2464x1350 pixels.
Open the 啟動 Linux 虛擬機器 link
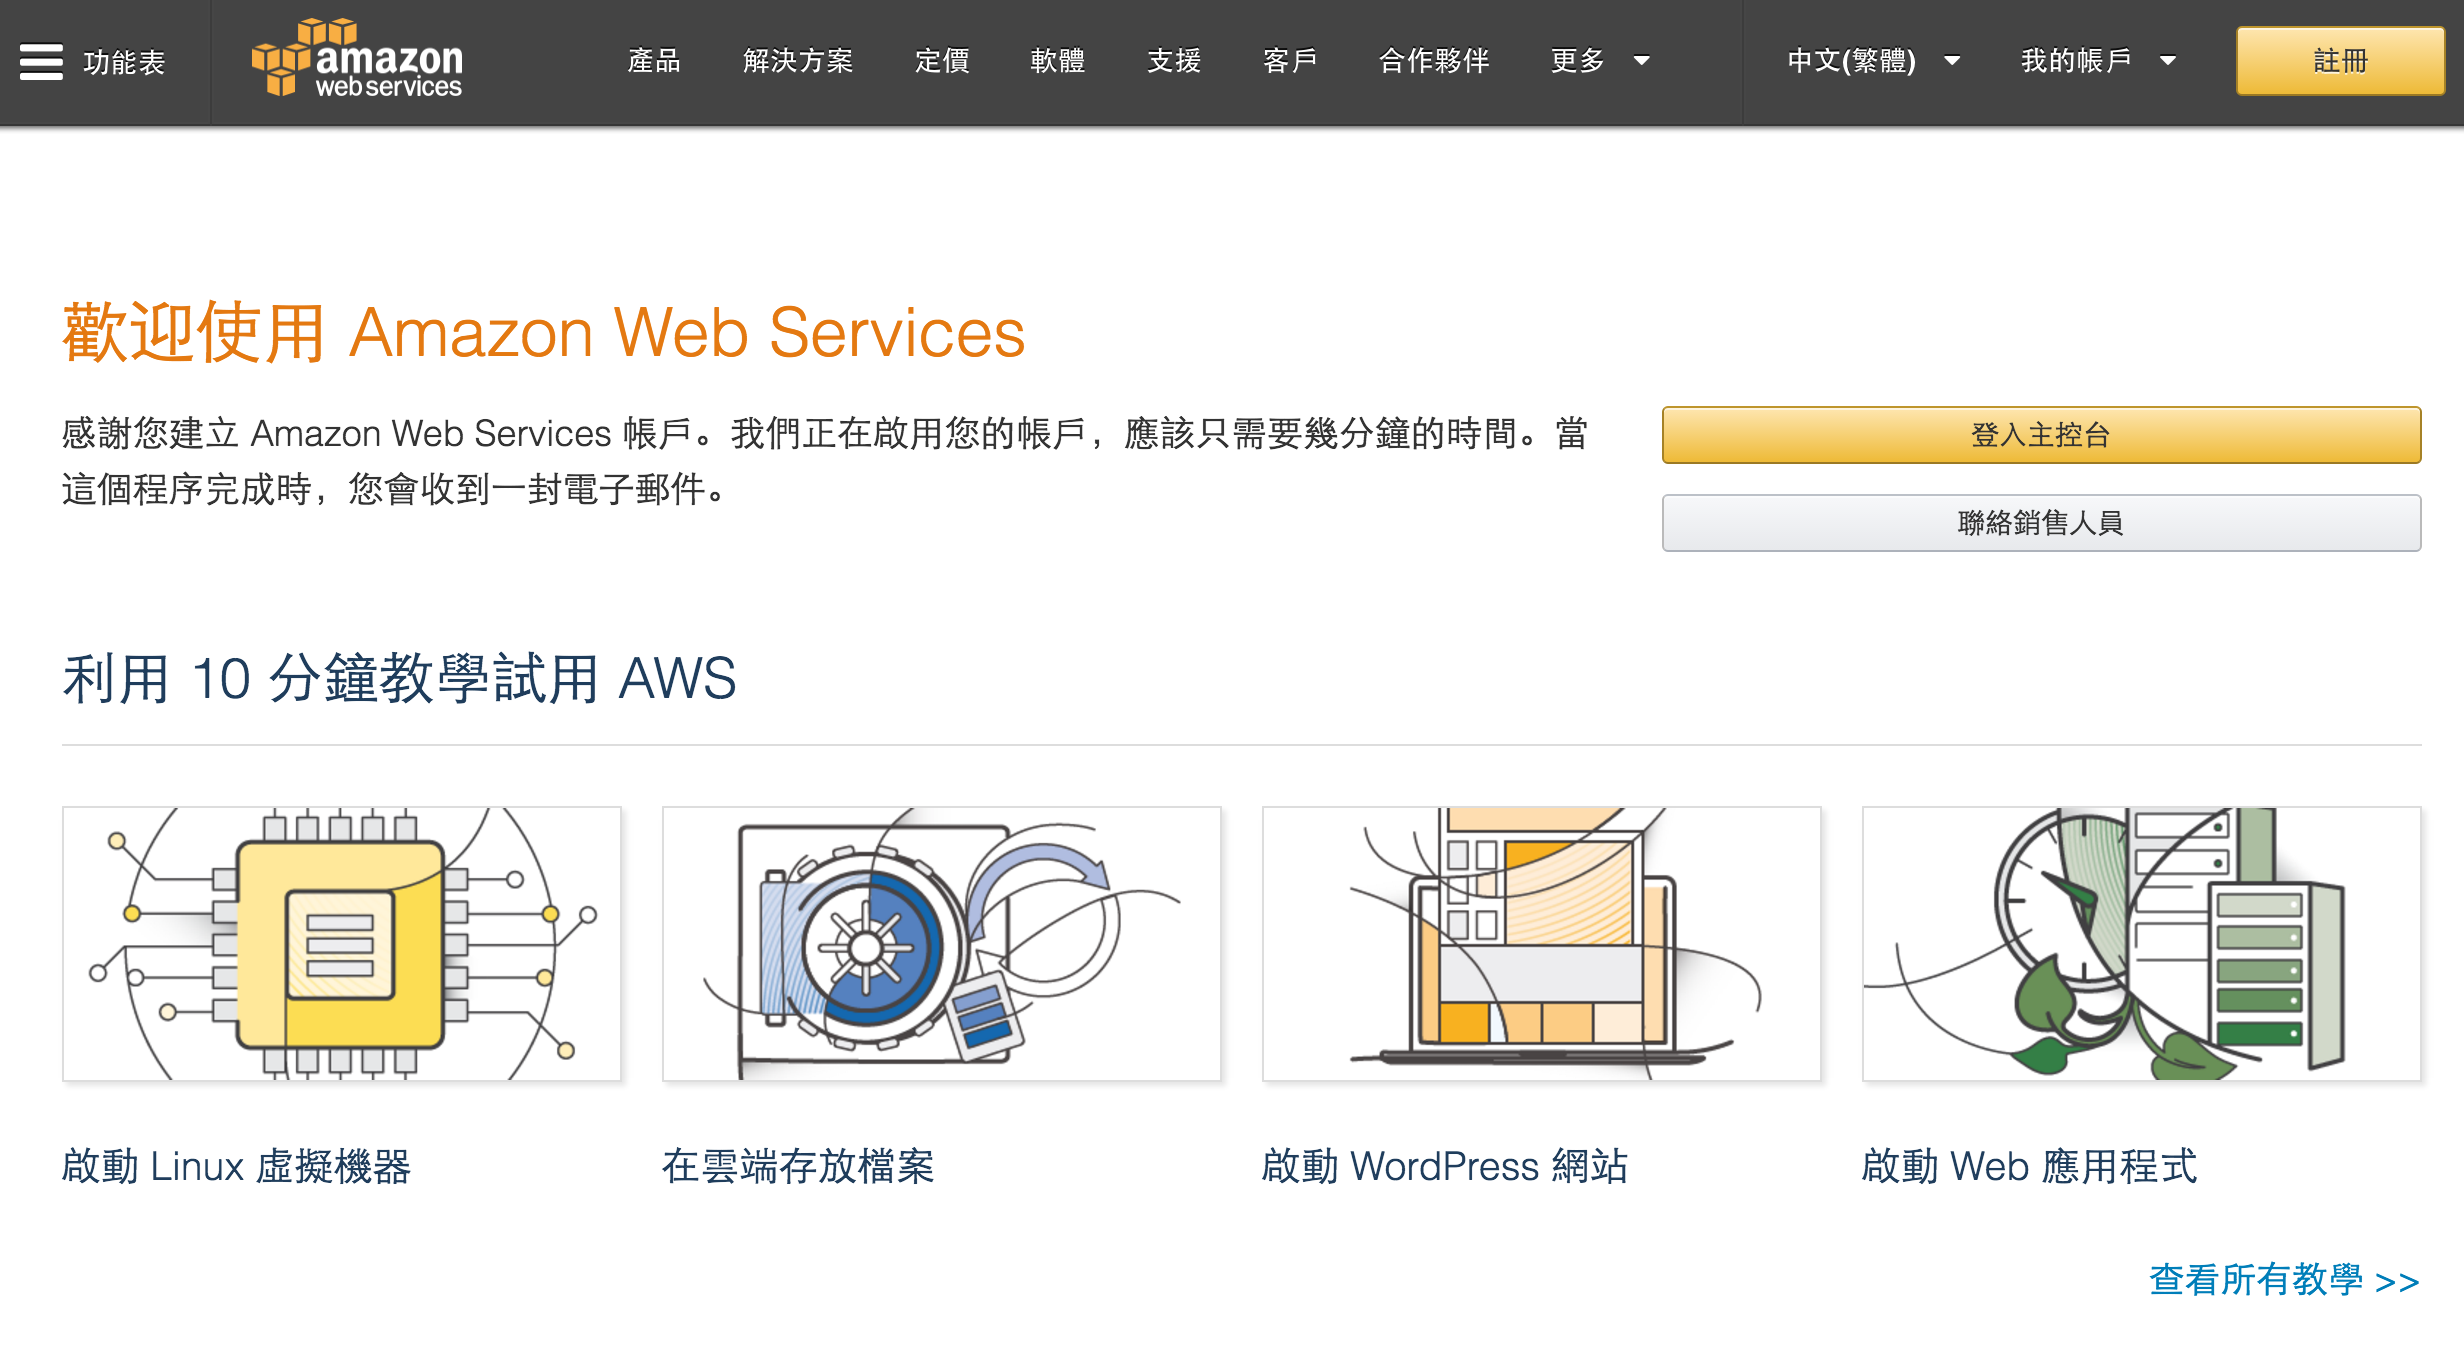point(236,1166)
